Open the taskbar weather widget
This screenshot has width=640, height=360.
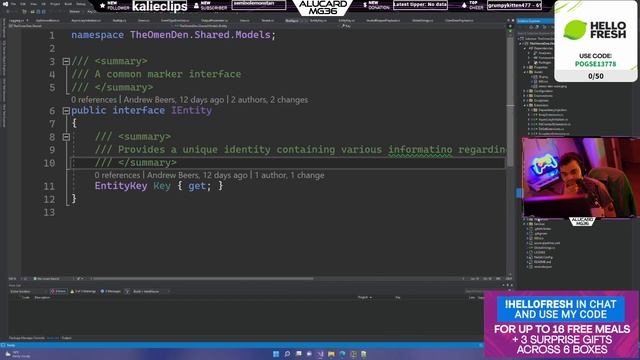17,354
